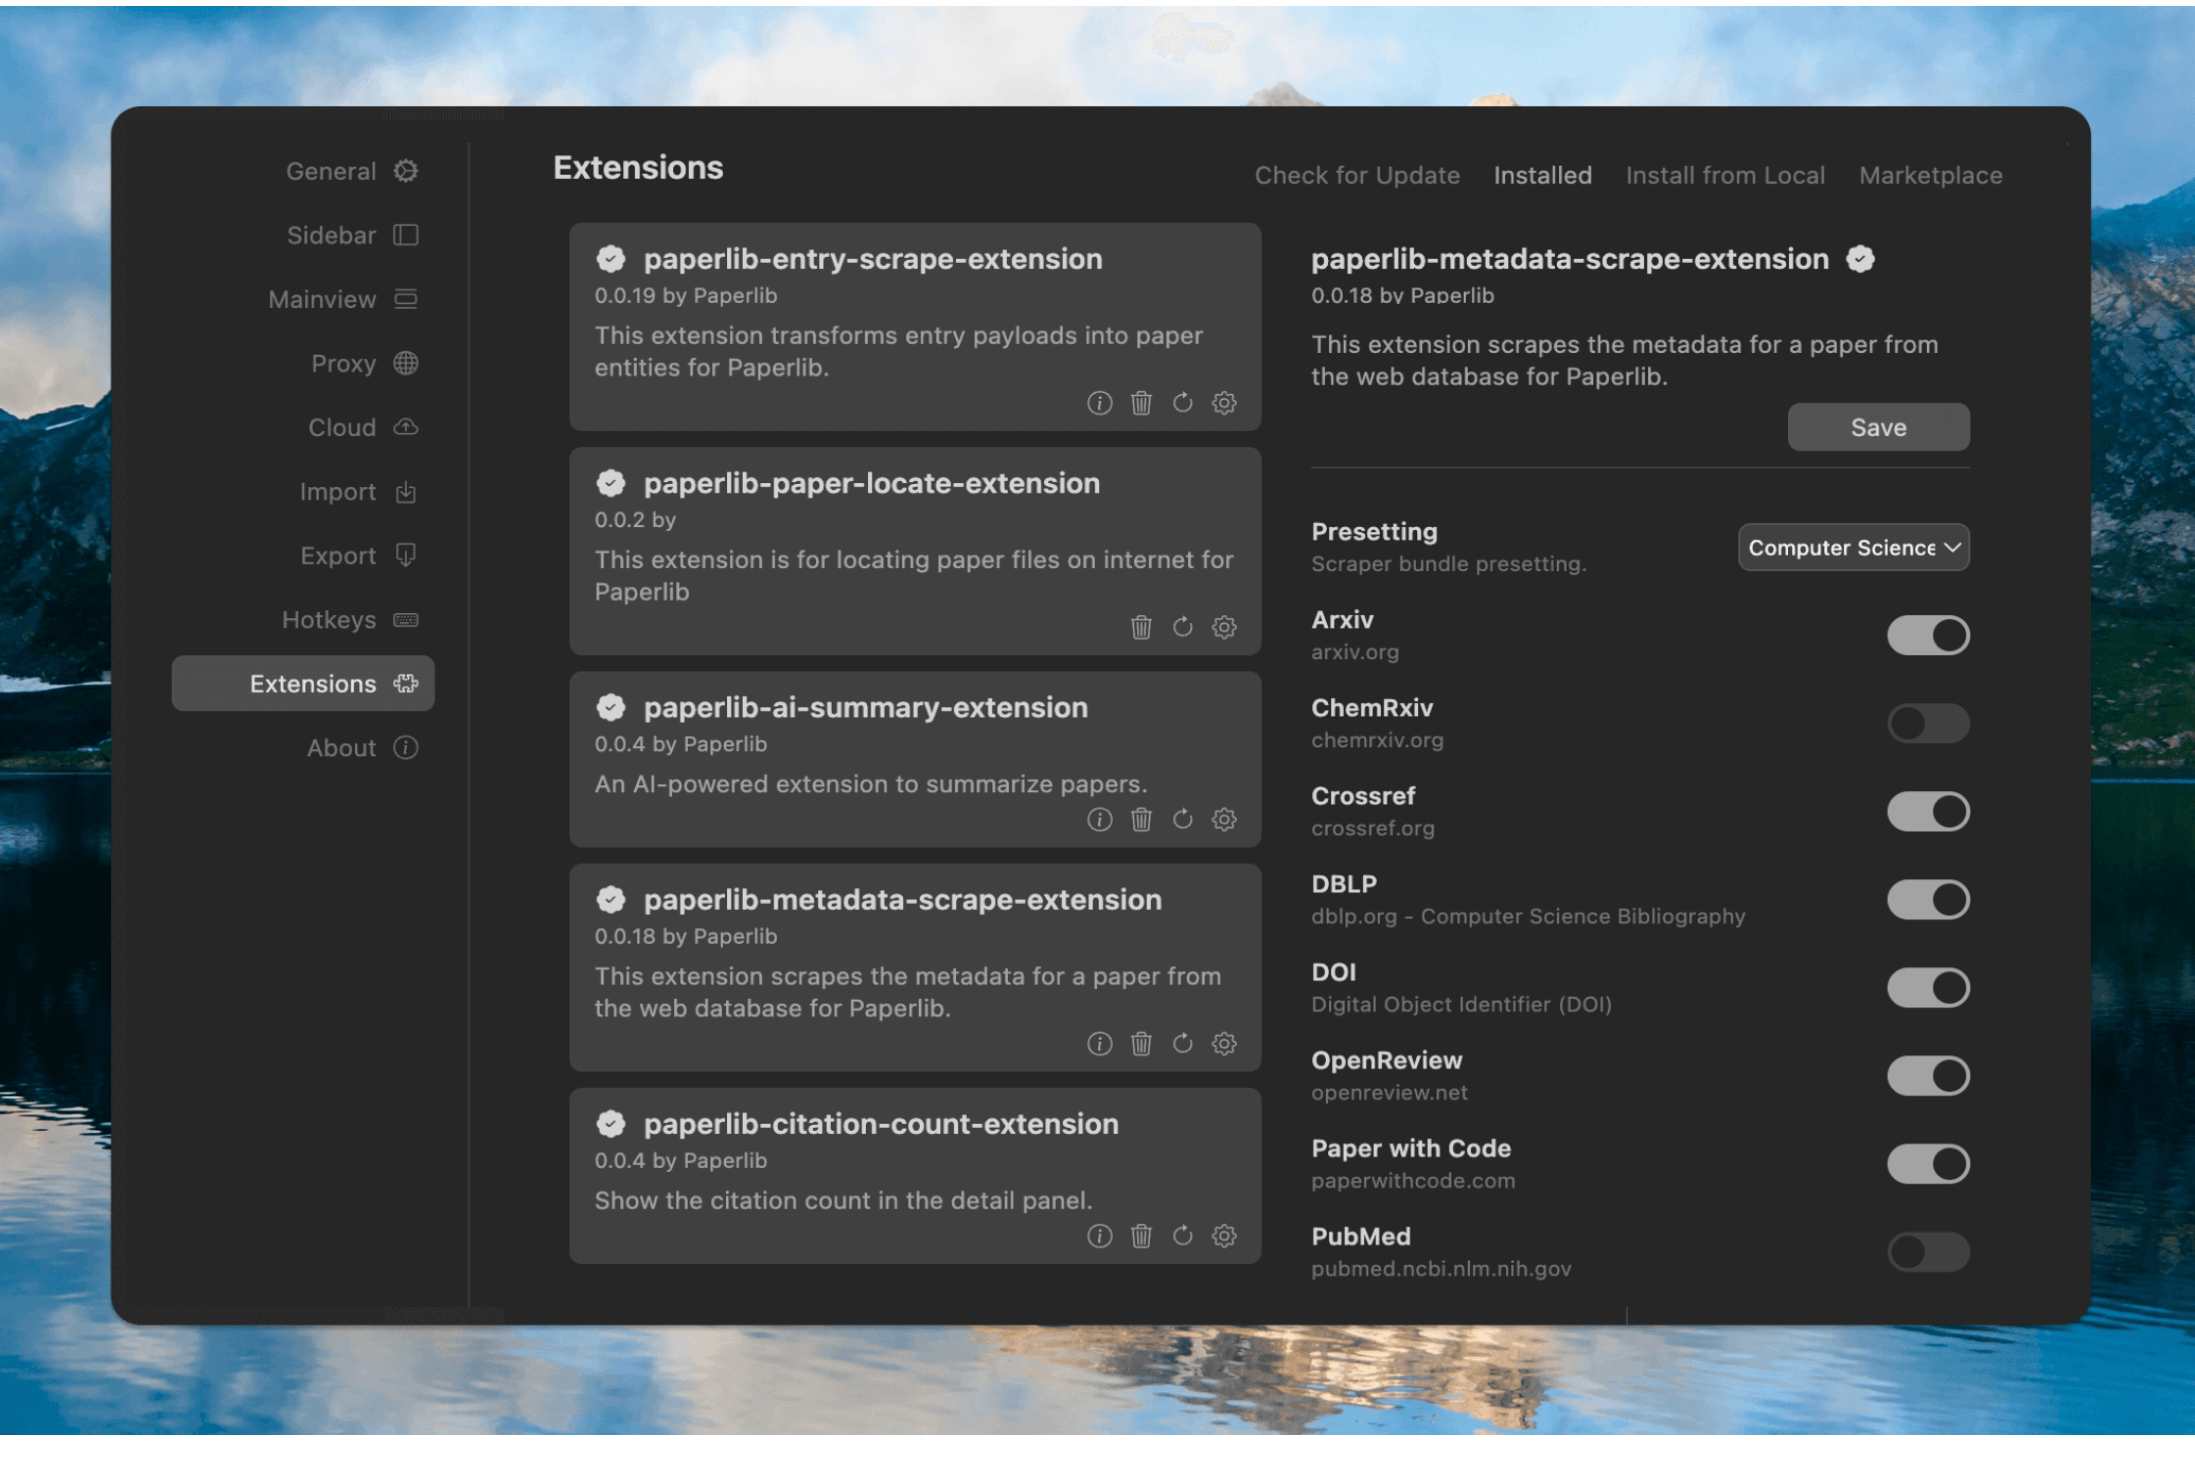The width and height of the screenshot is (2195, 1477).
Task: Toggle off the DBLP scraper
Action: 1927,900
